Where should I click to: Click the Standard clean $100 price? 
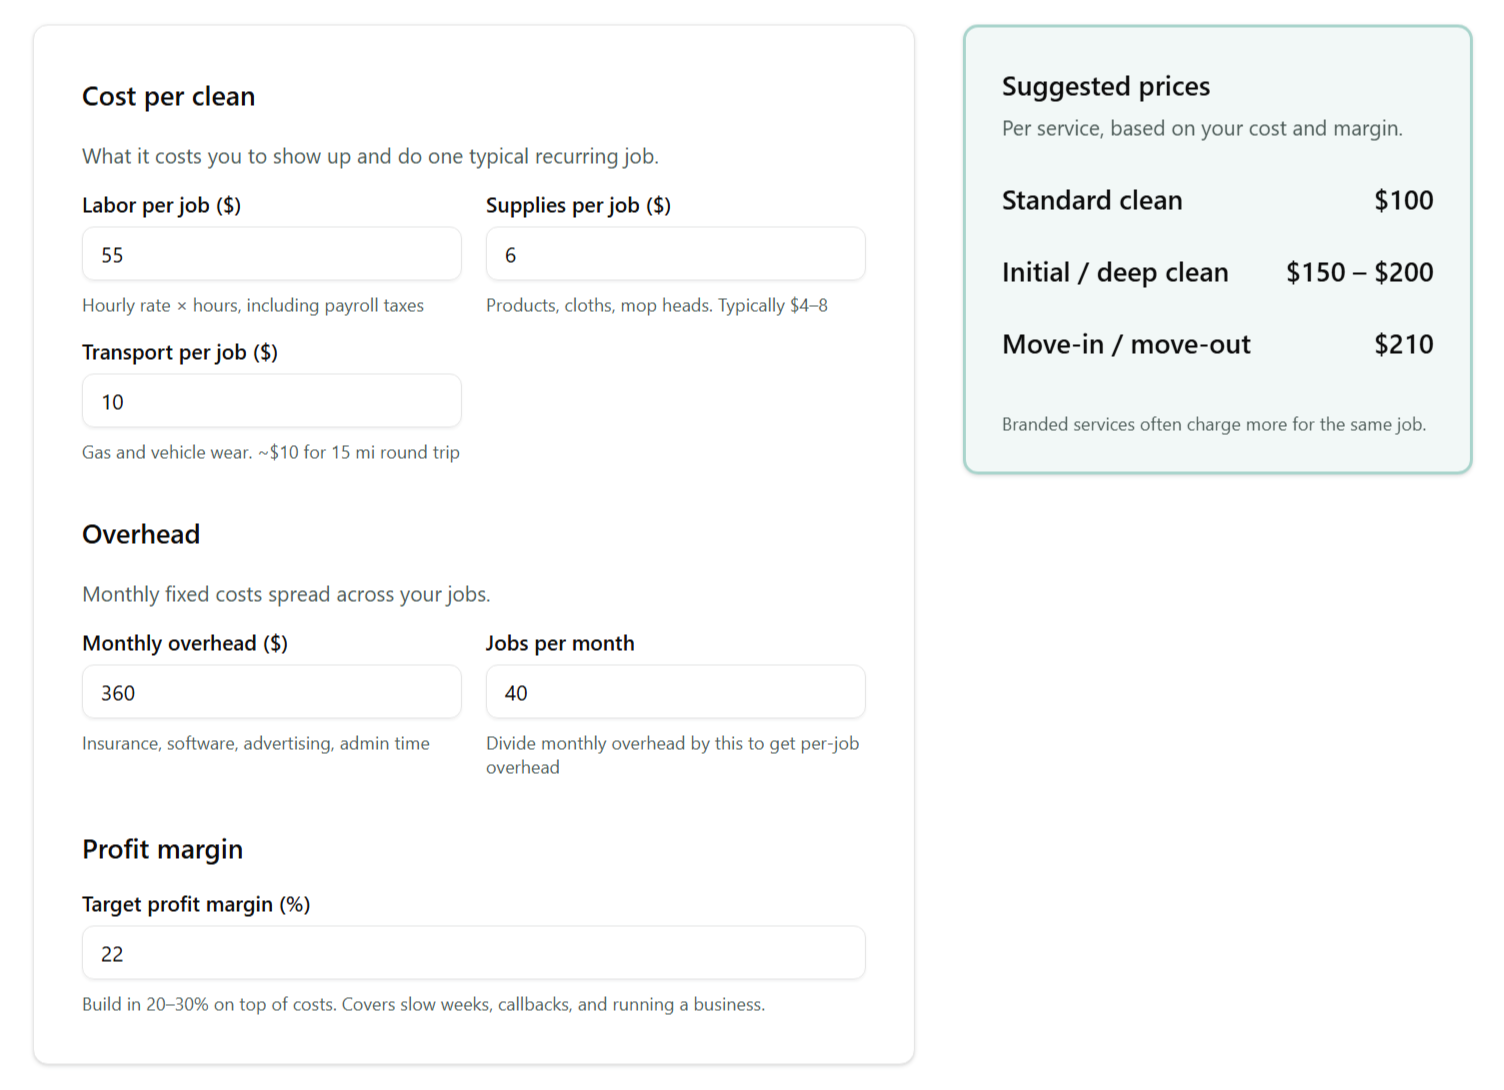tap(1403, 200)
